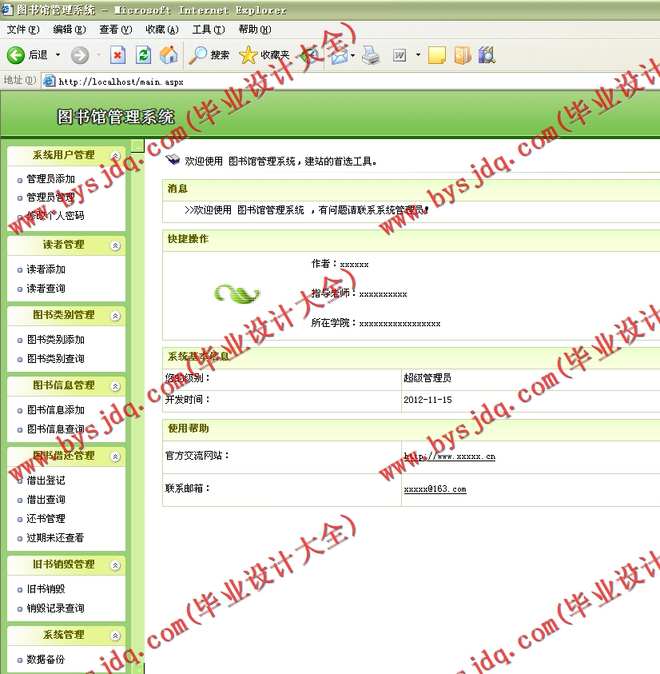
Task: Collapse the 旧书销毁管理 section chevron
Action: click(x=116, y=565)
